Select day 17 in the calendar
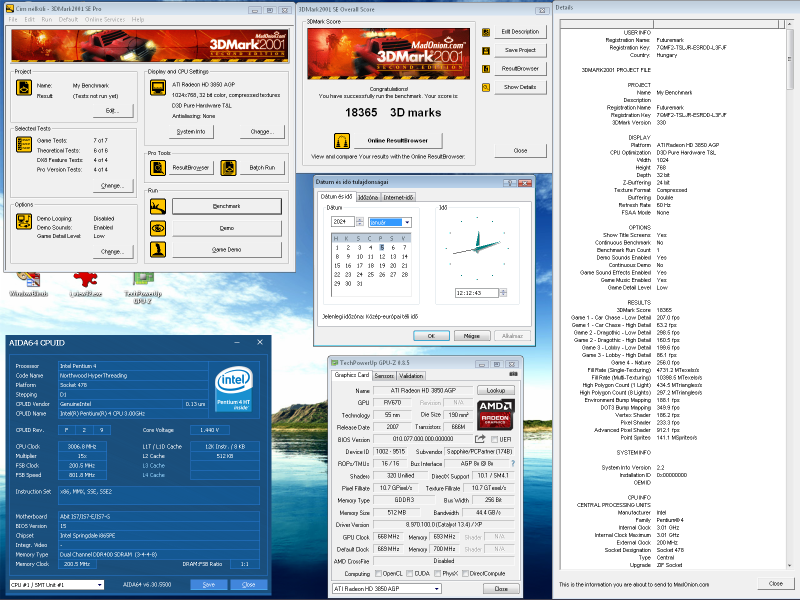Screen dimensions: 800x600 point(359,265)
